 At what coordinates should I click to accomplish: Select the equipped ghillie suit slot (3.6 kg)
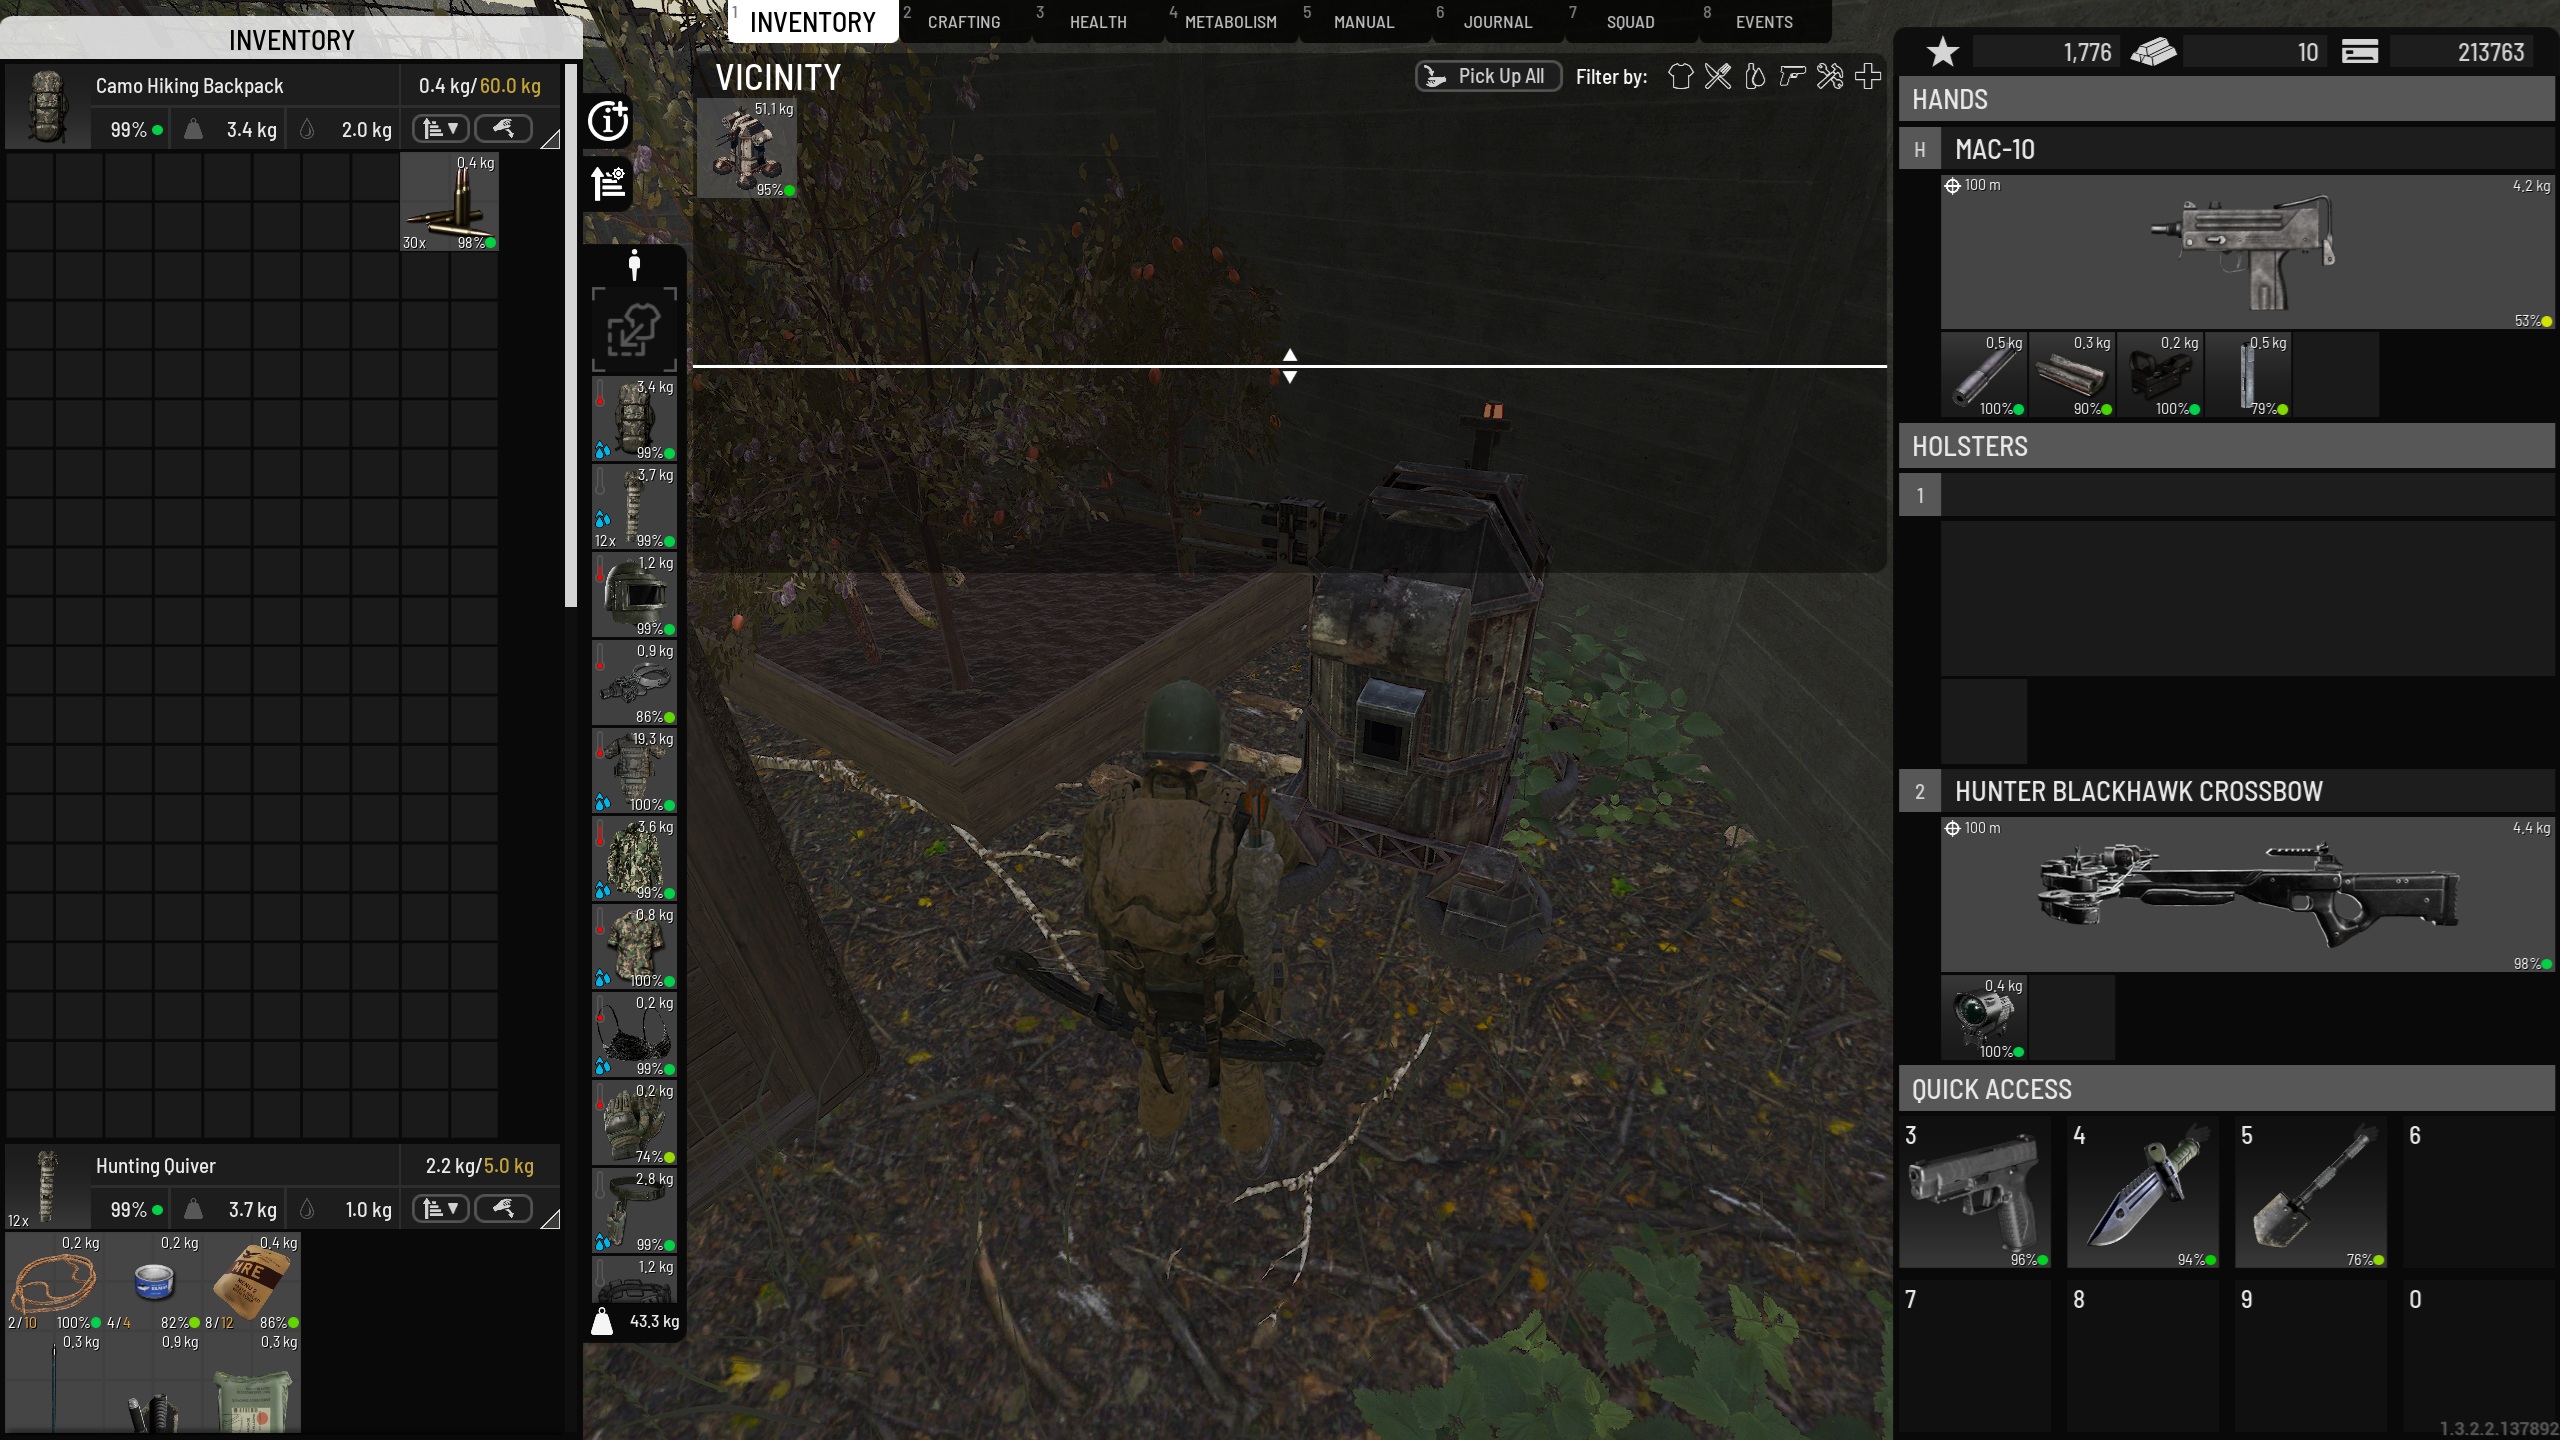tap(634, 859)
